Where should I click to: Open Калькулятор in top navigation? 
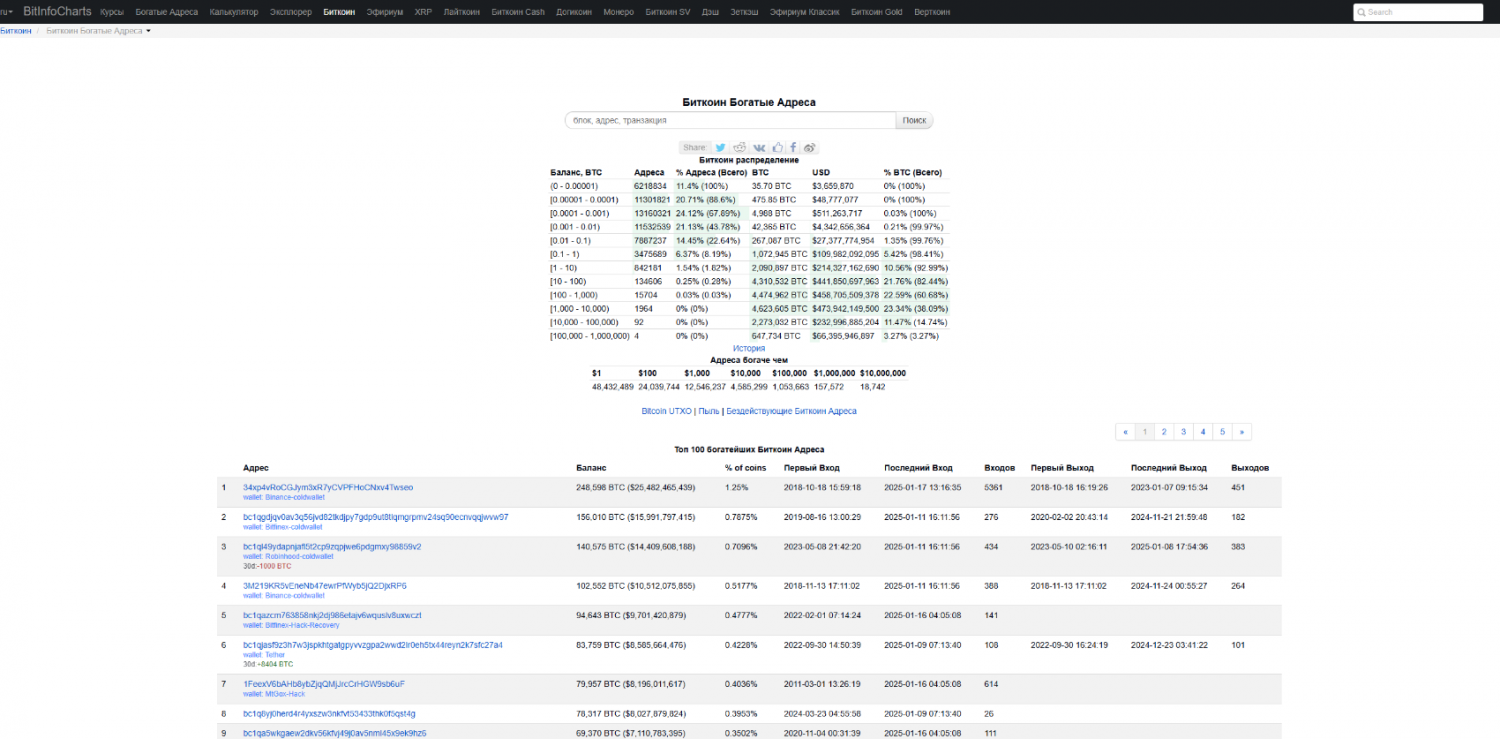pos(234,12)
